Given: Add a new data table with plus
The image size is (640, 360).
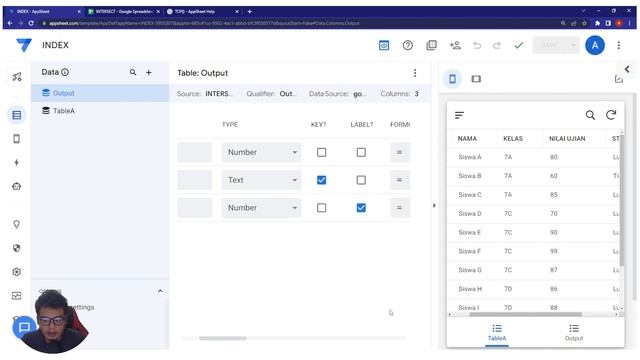Looking at the screenshot, I should tap(149, 72).
